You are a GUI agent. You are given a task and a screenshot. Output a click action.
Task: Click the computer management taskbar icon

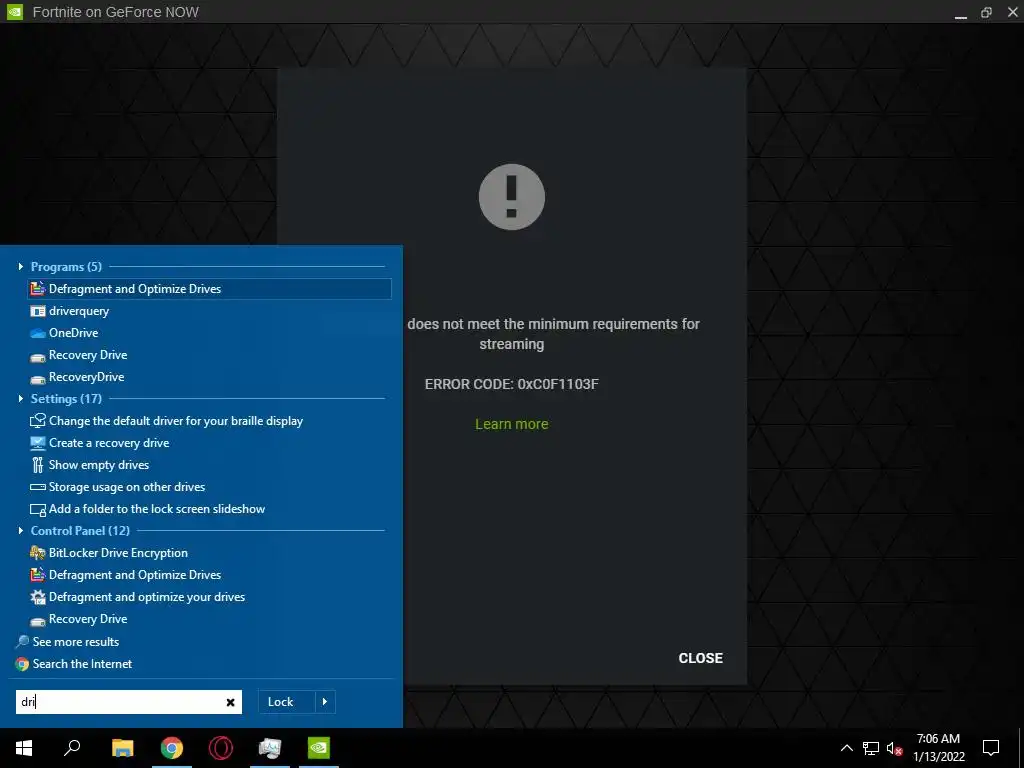(270, 748)
